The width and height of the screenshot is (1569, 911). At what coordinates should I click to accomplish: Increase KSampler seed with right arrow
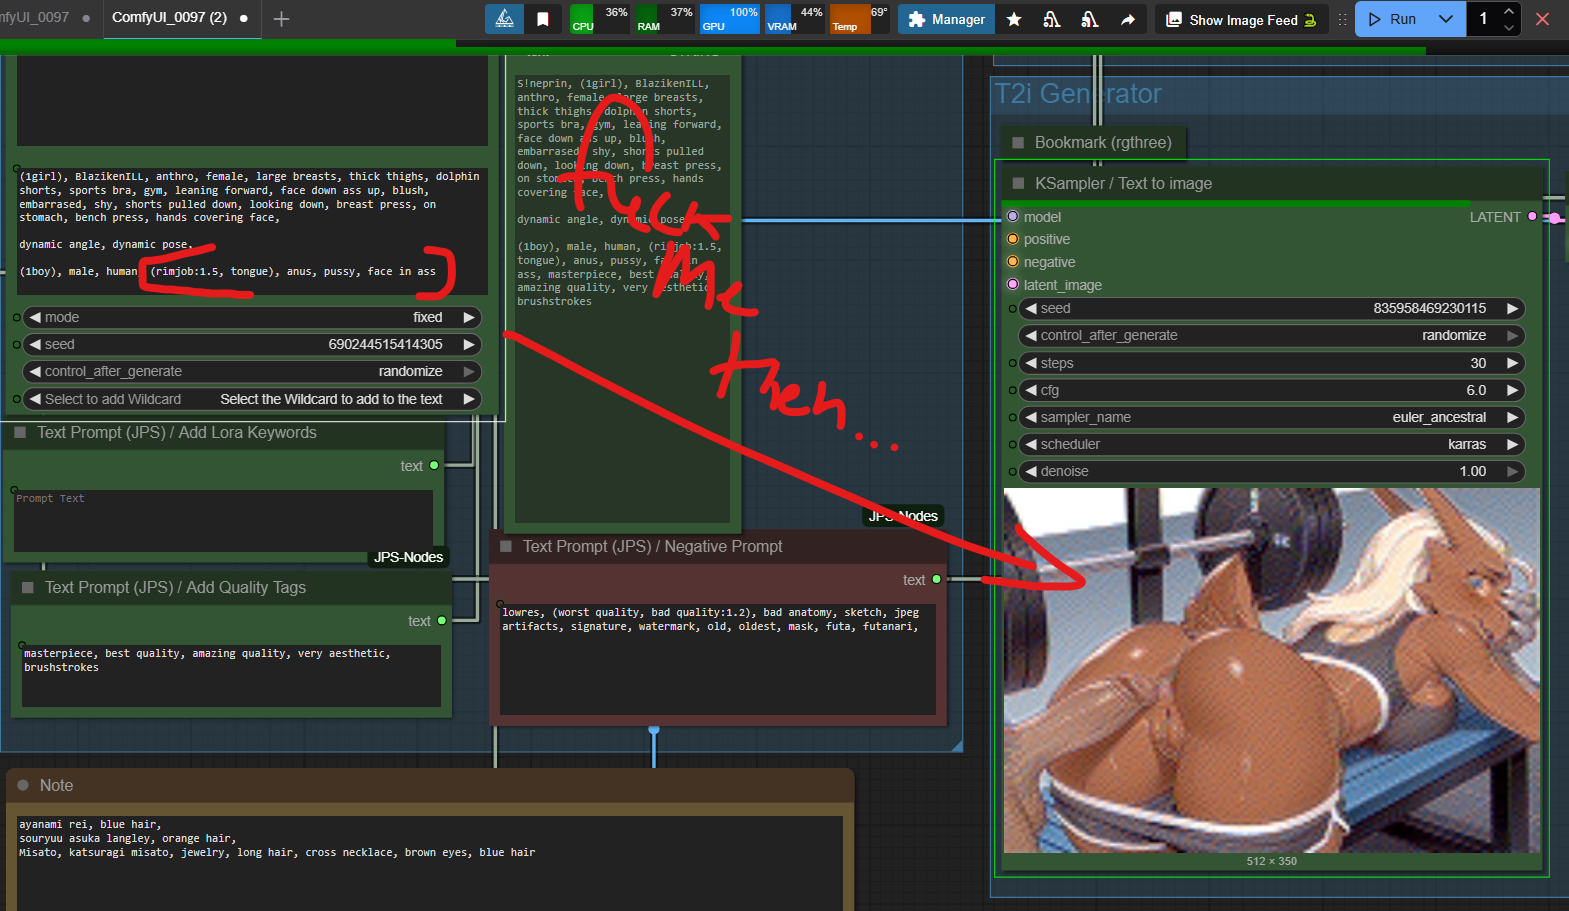[x=1513, y=308]
